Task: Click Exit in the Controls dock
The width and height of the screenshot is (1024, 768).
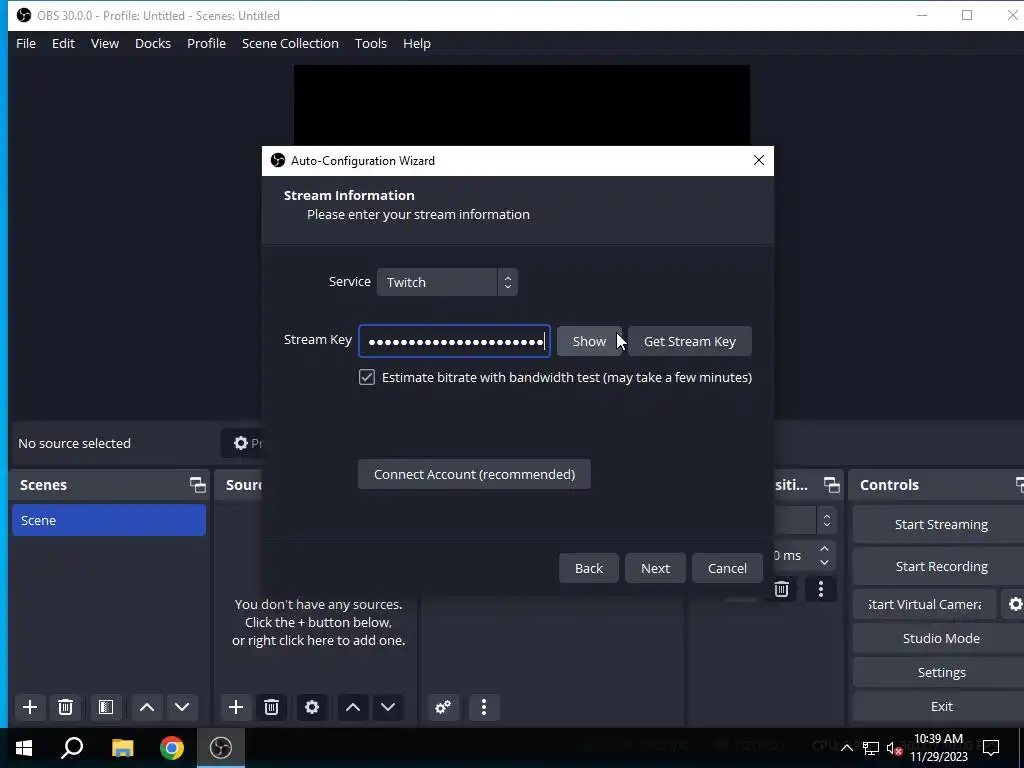Action: click(x=940, y=706)
